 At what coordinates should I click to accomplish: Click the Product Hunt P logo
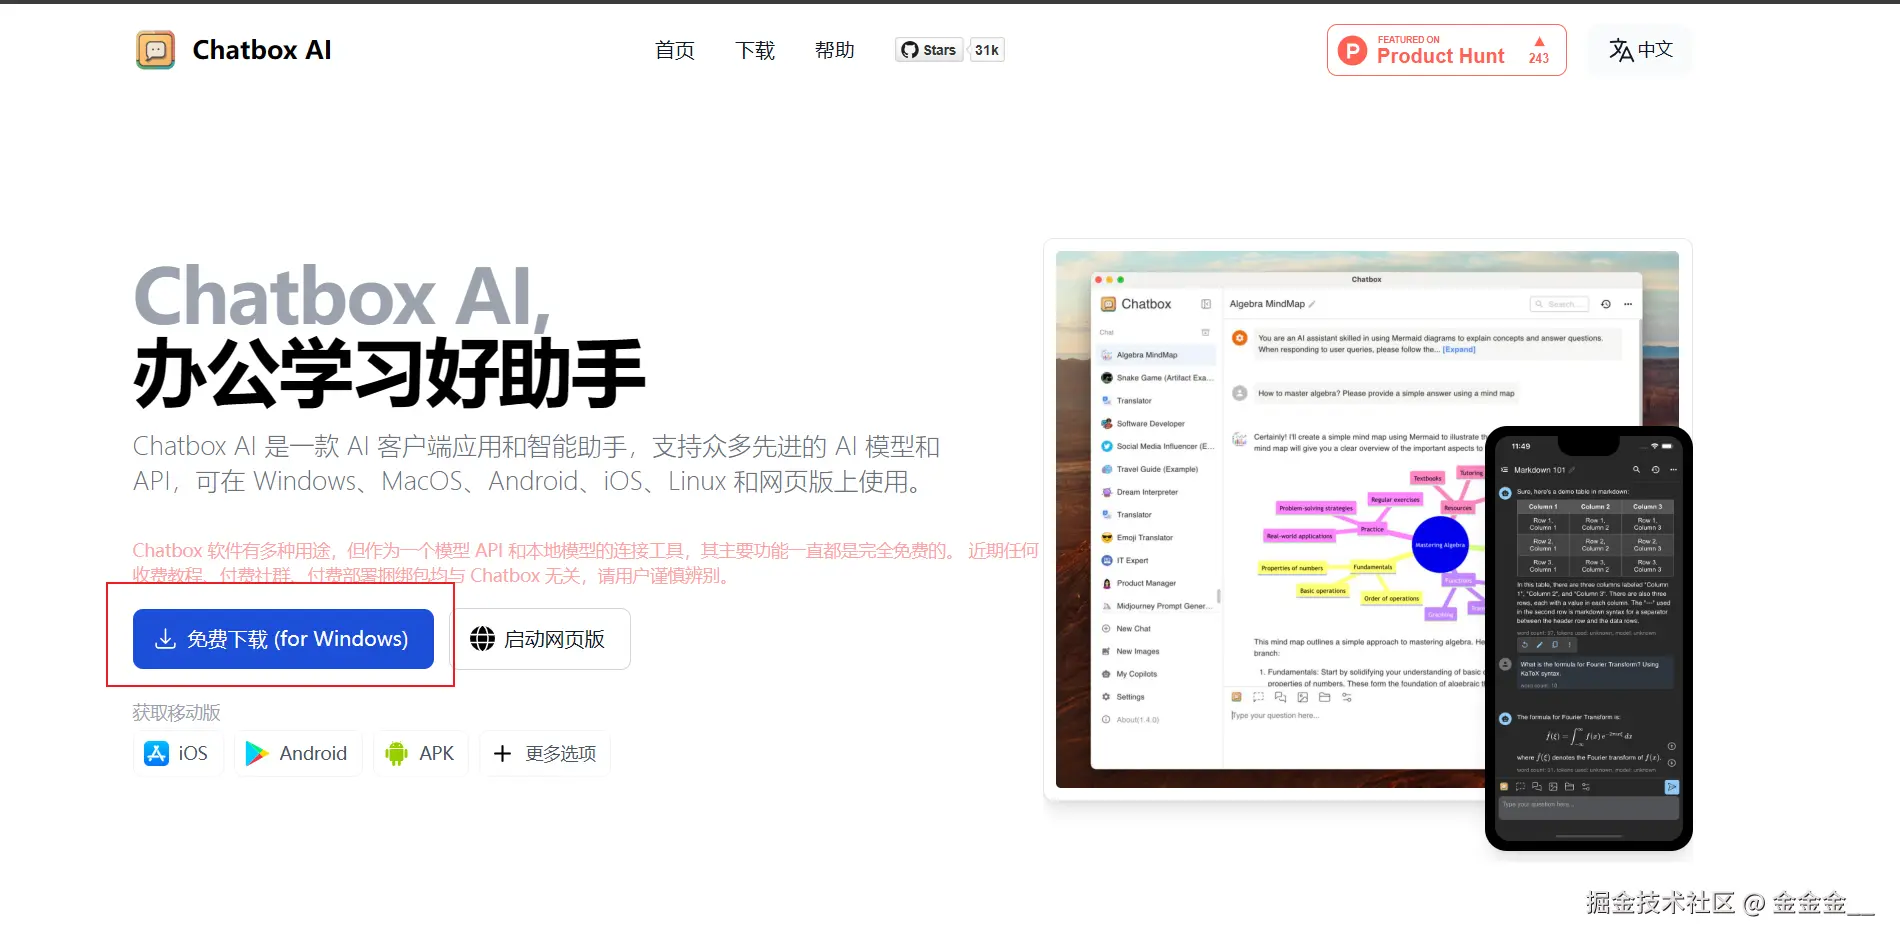[1352, 50]
